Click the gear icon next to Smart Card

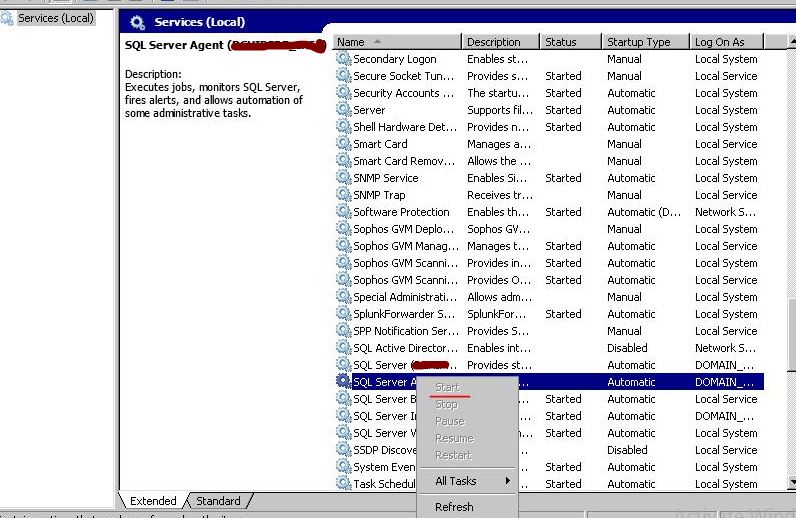tap(344, 144)
